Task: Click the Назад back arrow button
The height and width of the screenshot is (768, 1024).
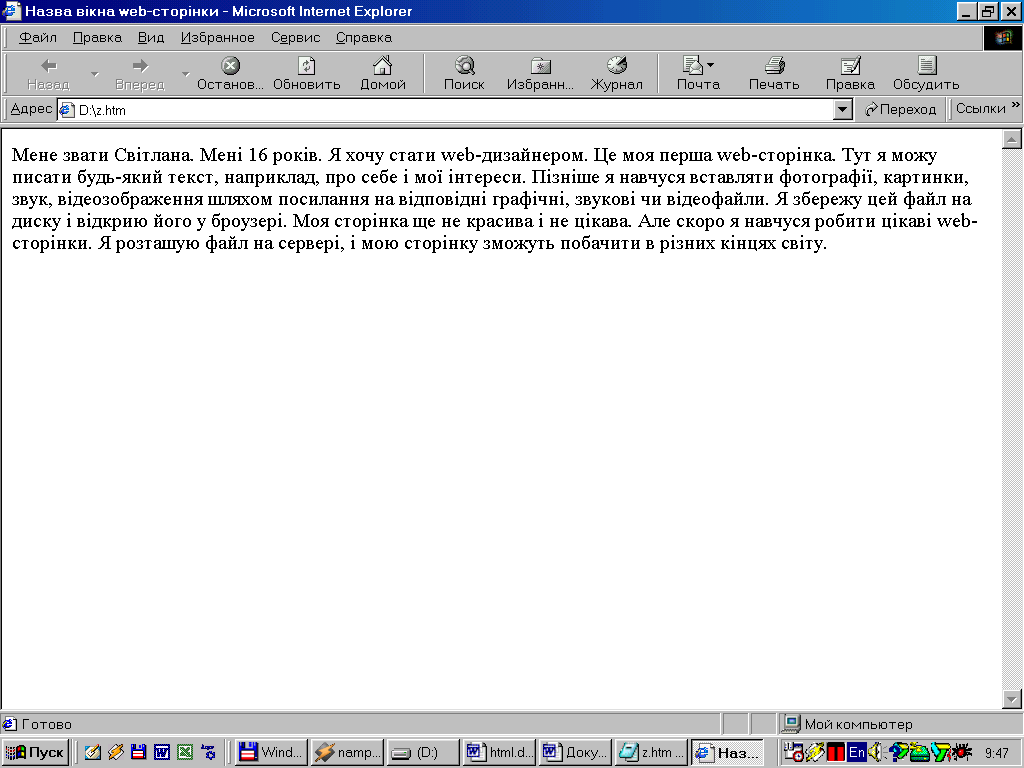Action: (x=48, y=73)
